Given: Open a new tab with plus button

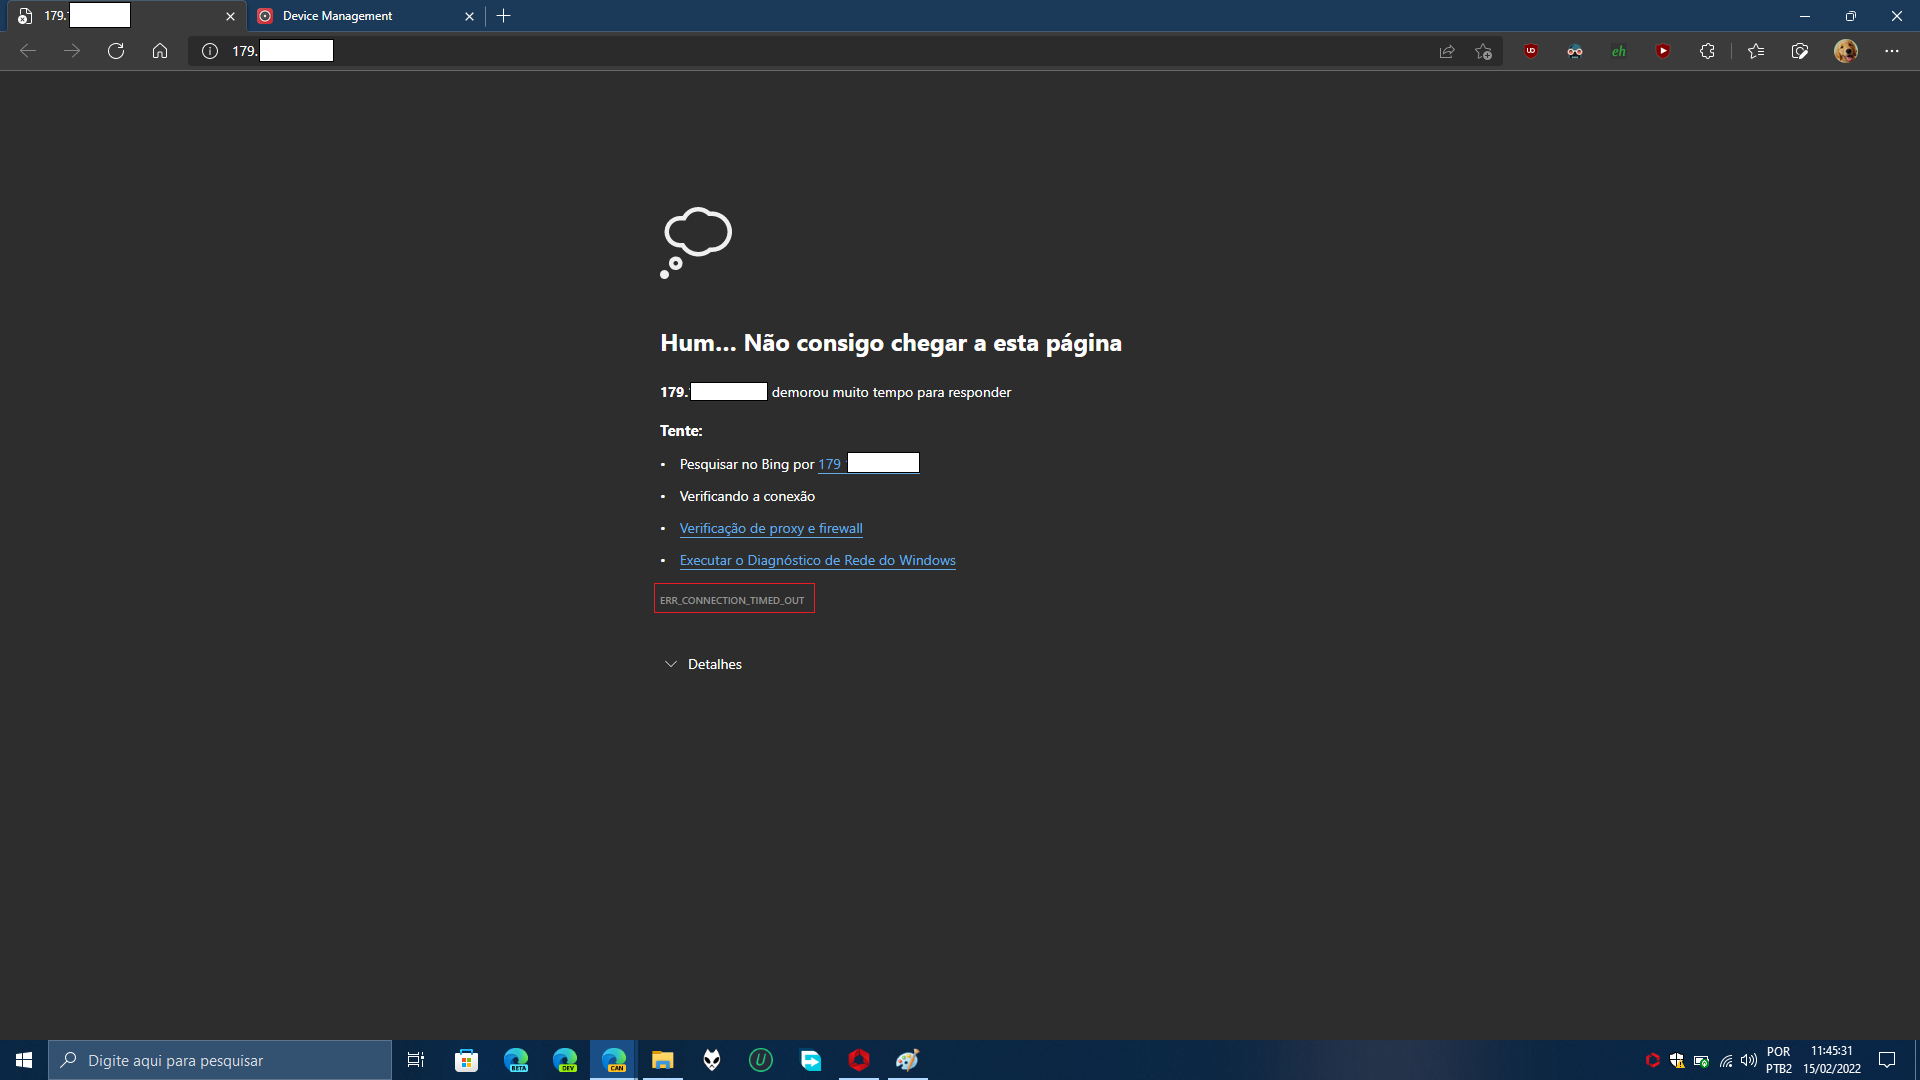Looking at the screenshot, I should click(504, 16).
